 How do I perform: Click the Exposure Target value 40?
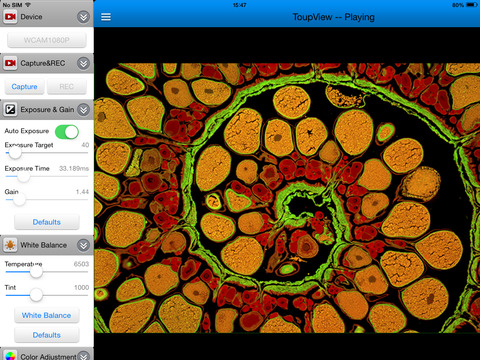[85, 145]
